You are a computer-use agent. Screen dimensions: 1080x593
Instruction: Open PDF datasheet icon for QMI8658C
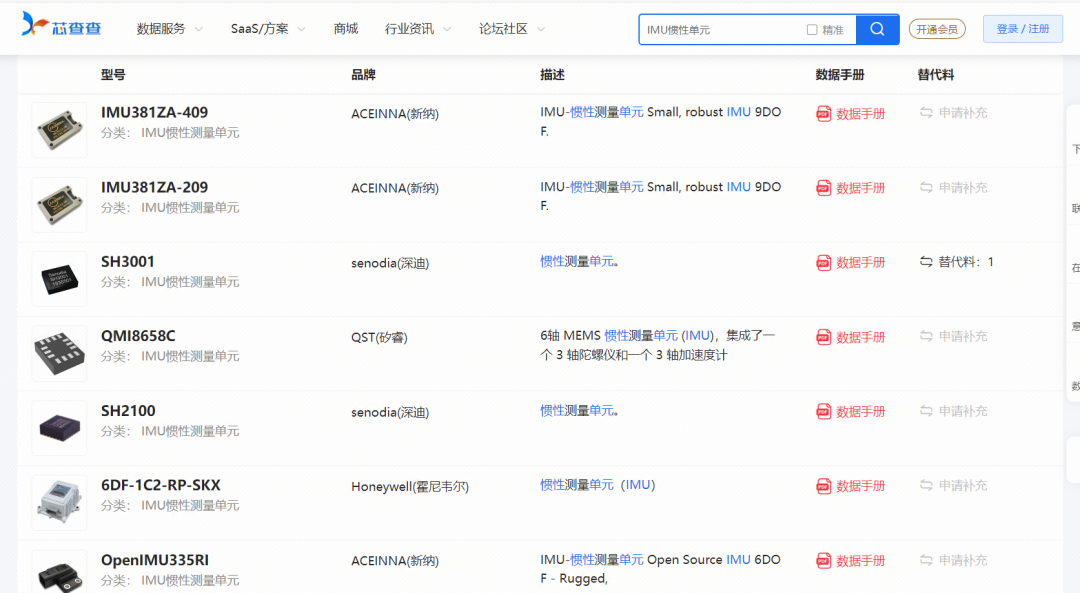823,337
